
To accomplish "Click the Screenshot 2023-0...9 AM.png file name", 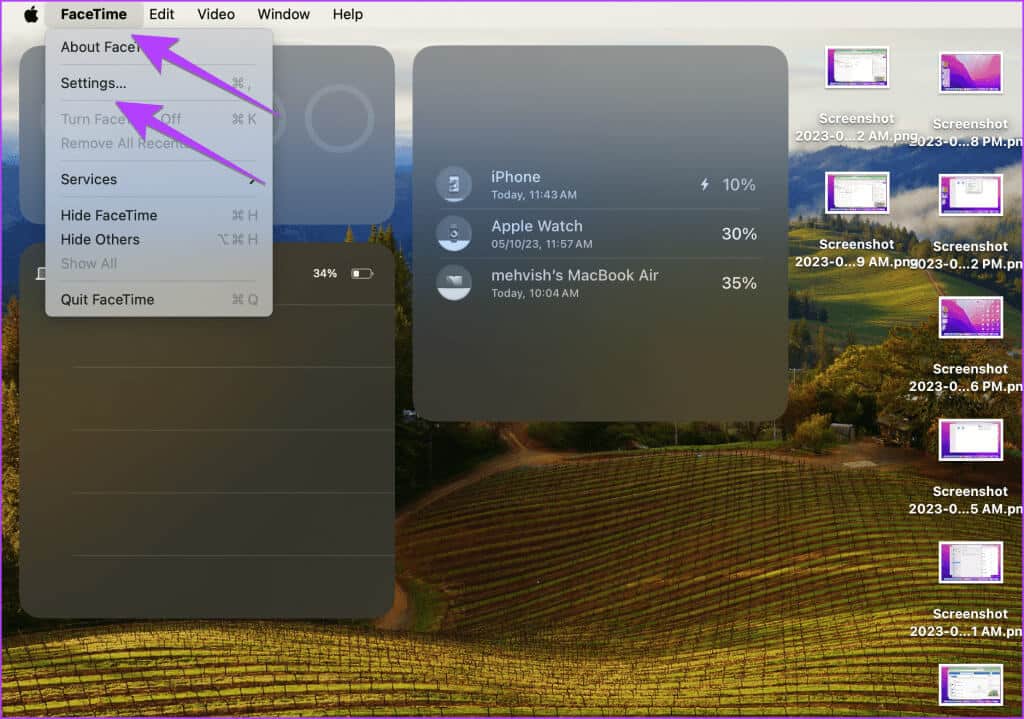I will tap(857, 253).
